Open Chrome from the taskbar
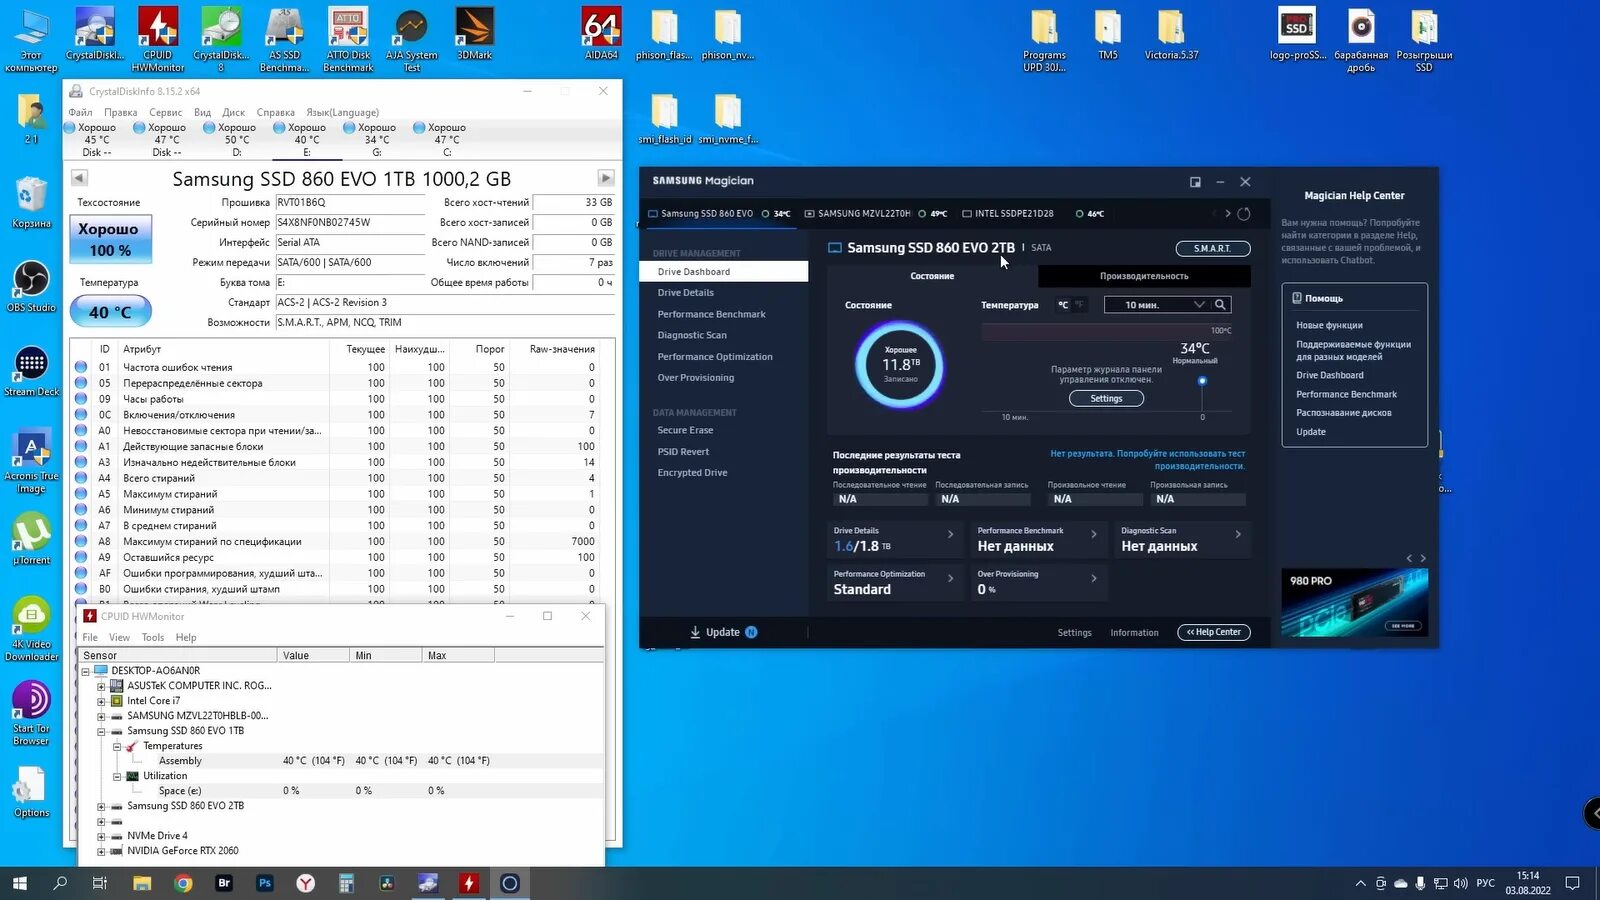This screenshot has width=1600, height=900. 183,883
